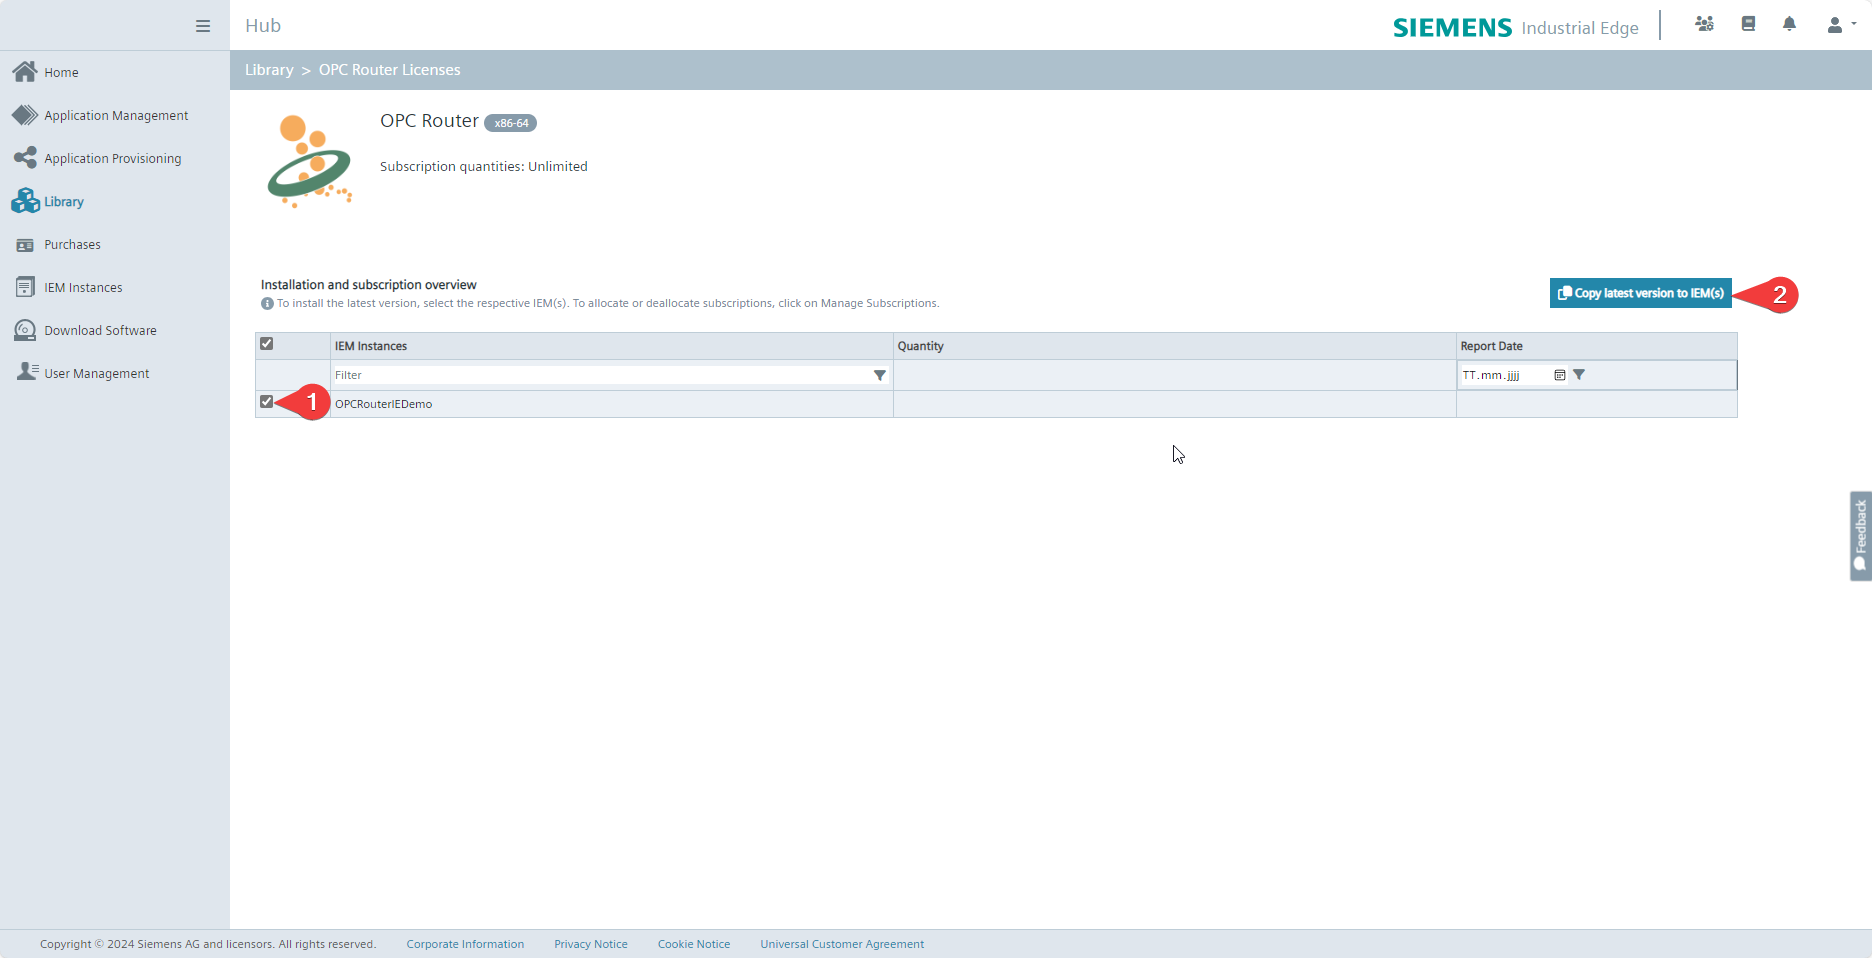The height and width of the screenshot is (958, 1872).
Task: Go to Application Management in sidebar
Action: coord(115,116)
